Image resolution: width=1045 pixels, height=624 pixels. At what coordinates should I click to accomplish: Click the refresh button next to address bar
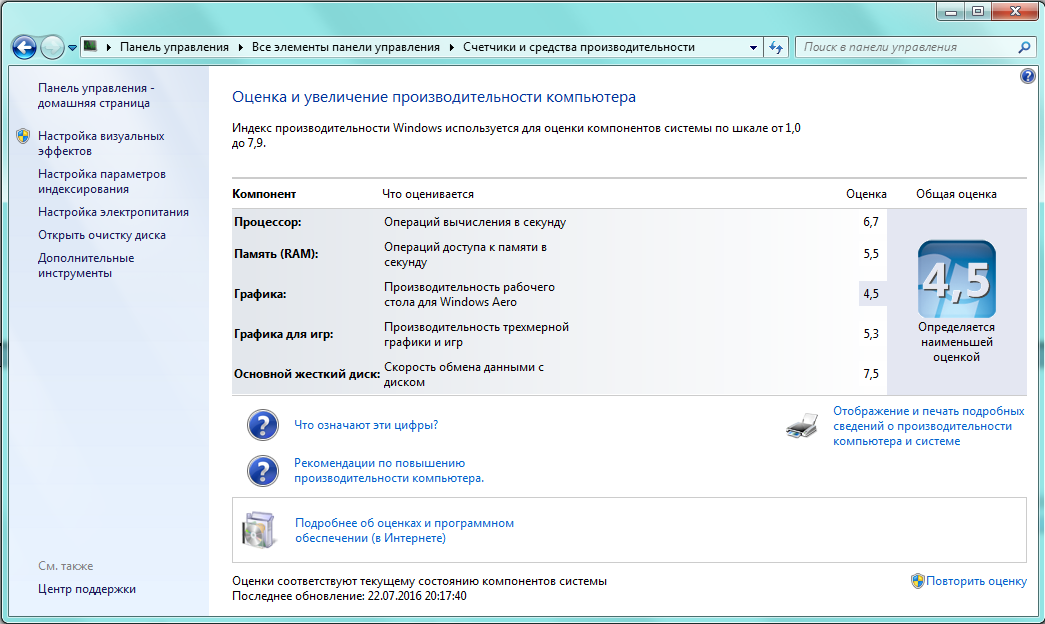(x=776, y=47)
